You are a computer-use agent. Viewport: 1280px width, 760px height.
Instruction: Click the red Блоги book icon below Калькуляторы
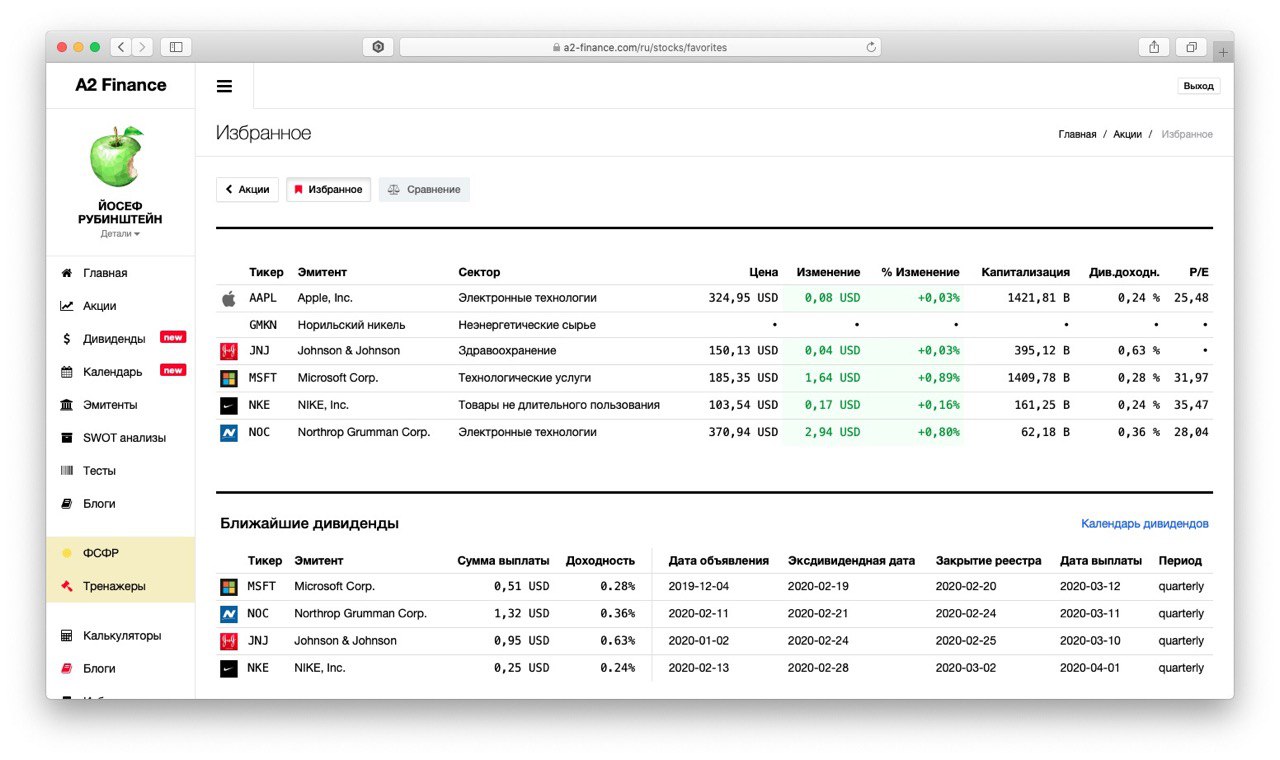pyautogui.click(x=66, y=669)
